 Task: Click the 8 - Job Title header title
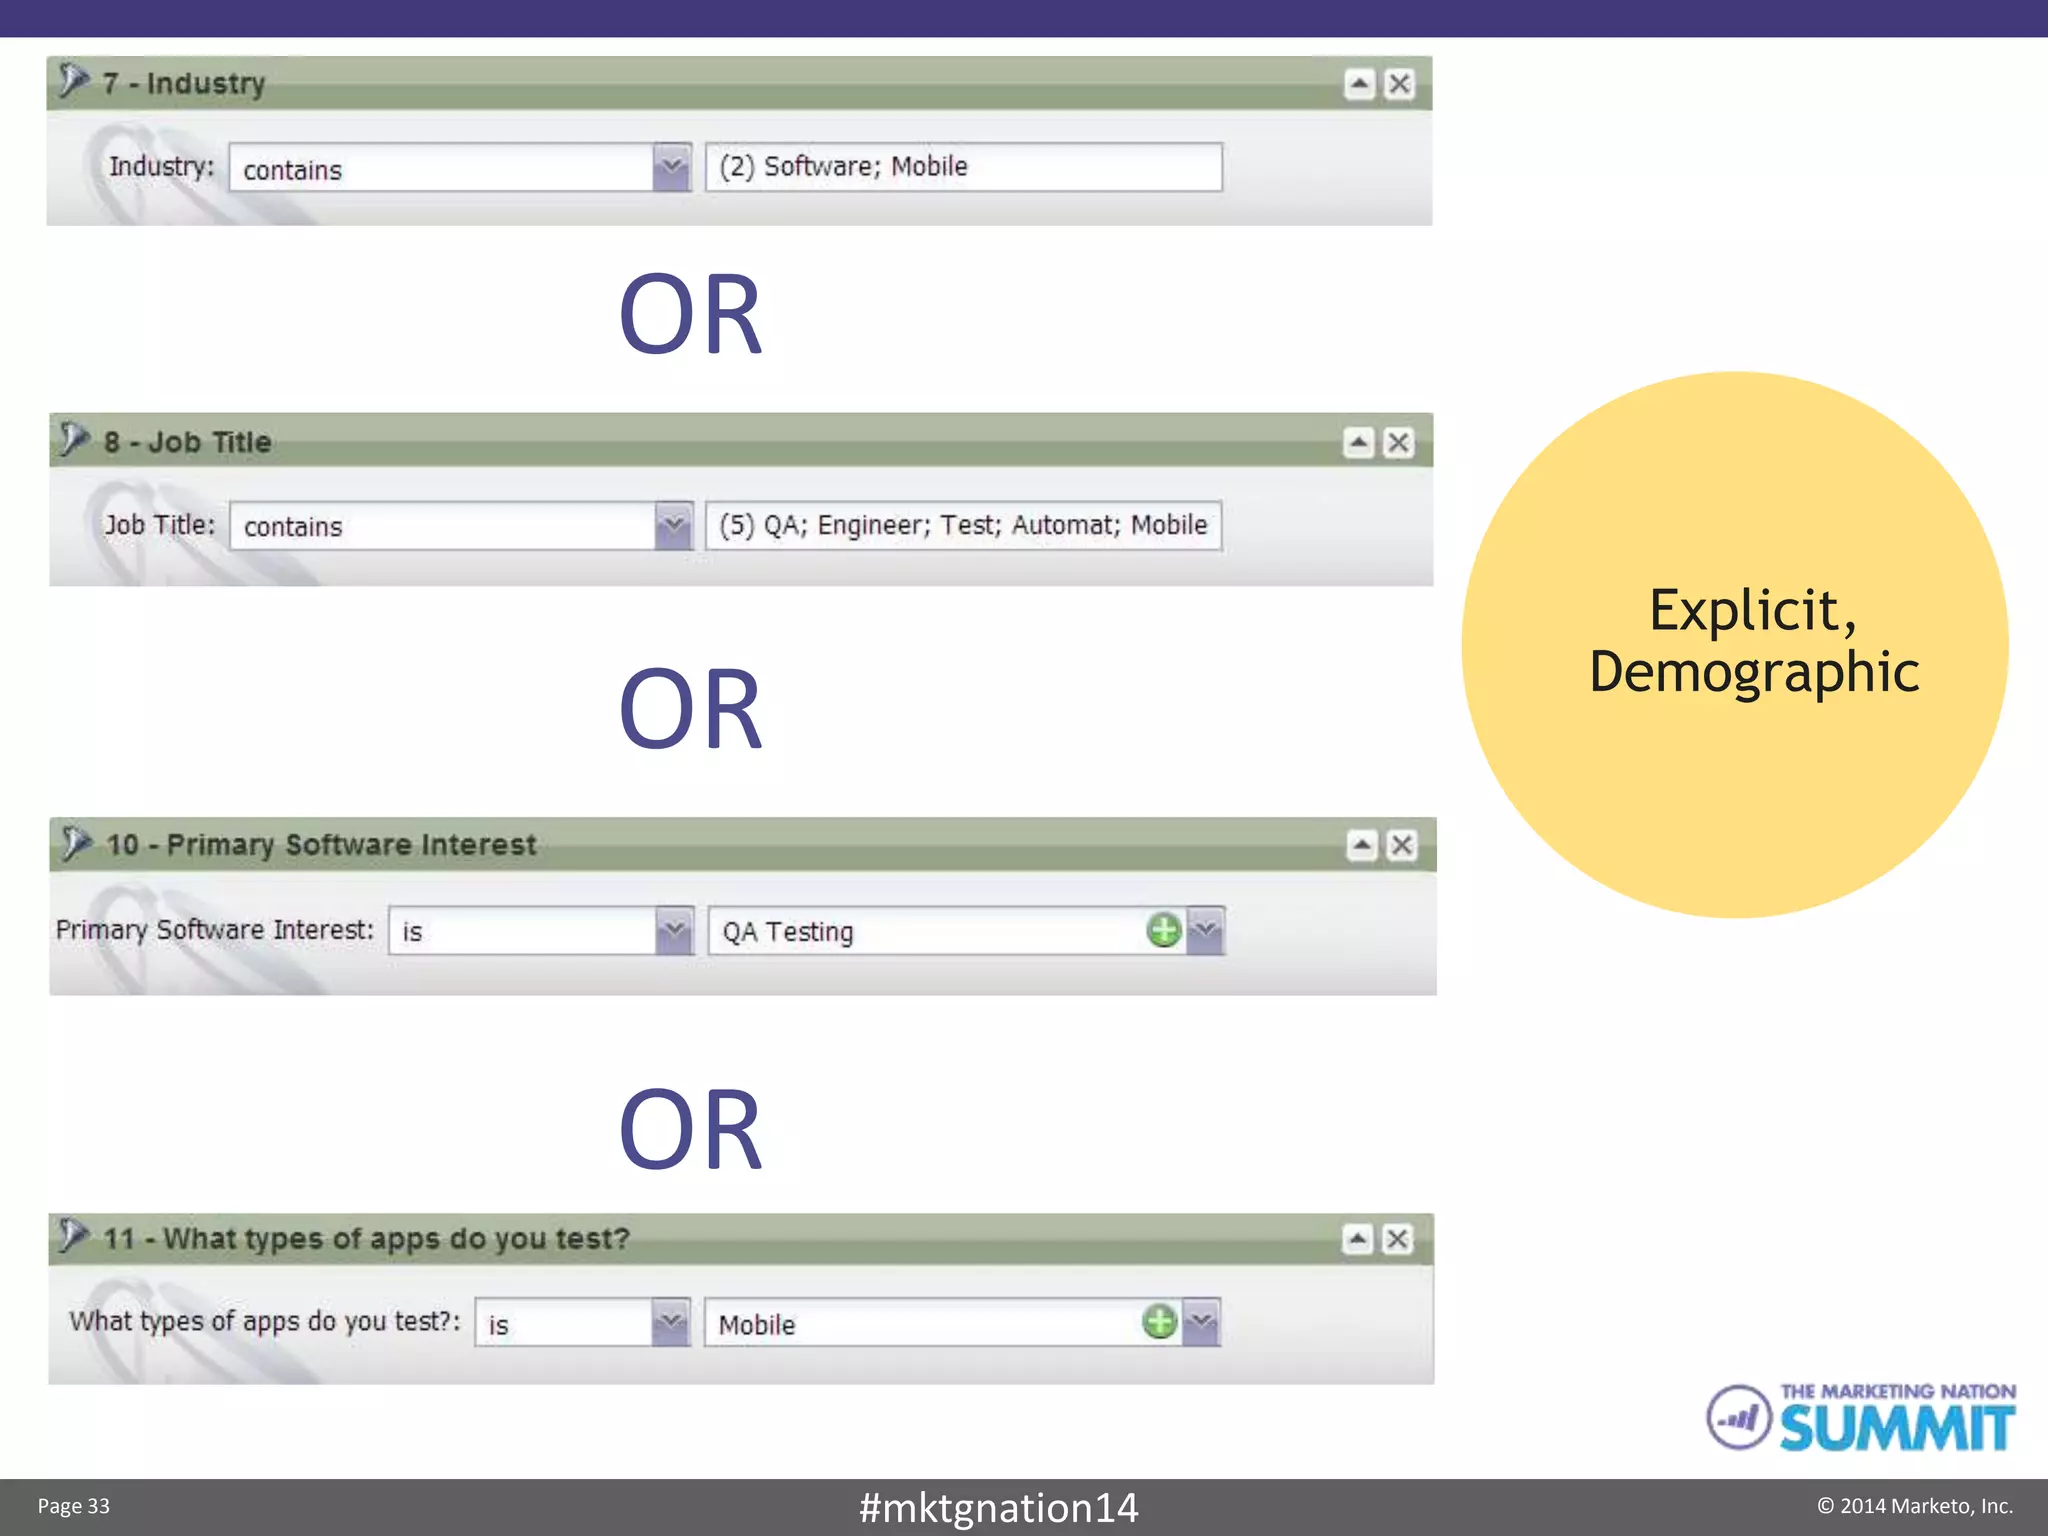[188, 442]
